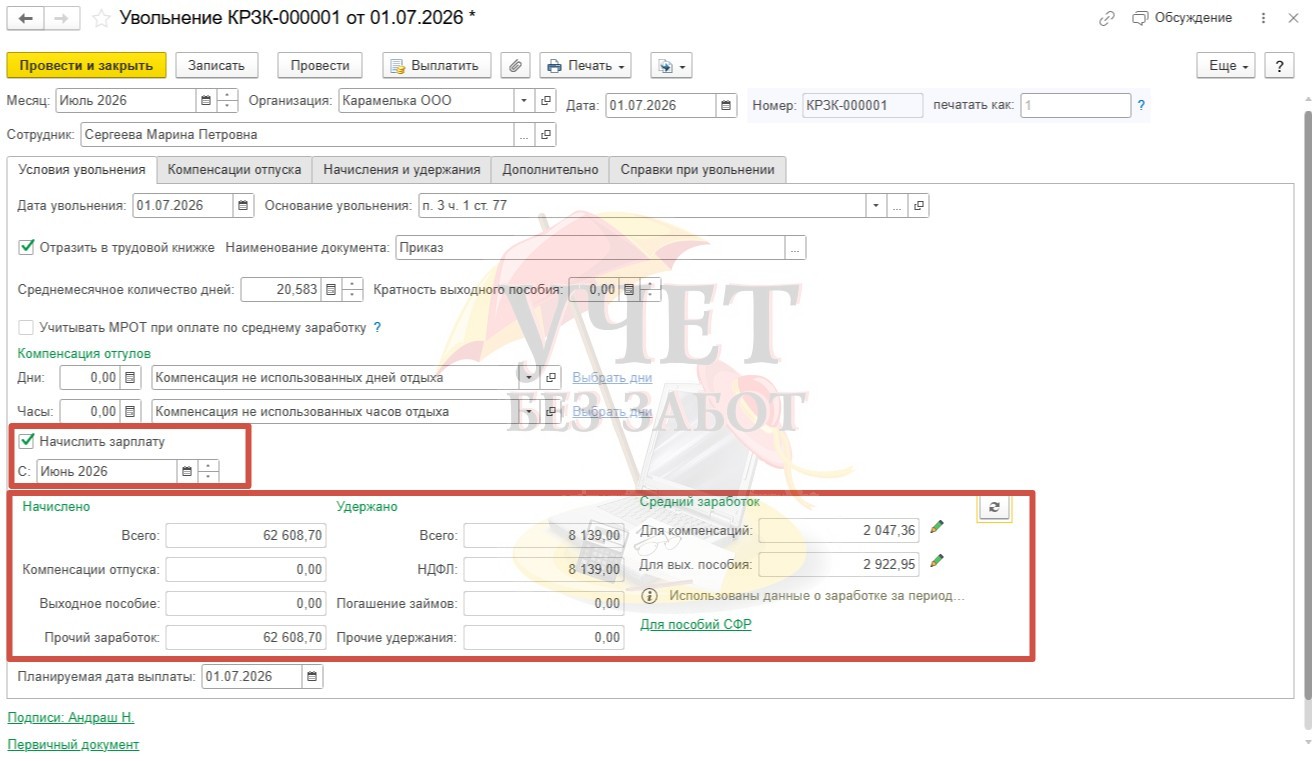Viewport: 1312px width, 761px height.
Task: Click the Среднемесячное количество дней input field
Action: [281, 290]
